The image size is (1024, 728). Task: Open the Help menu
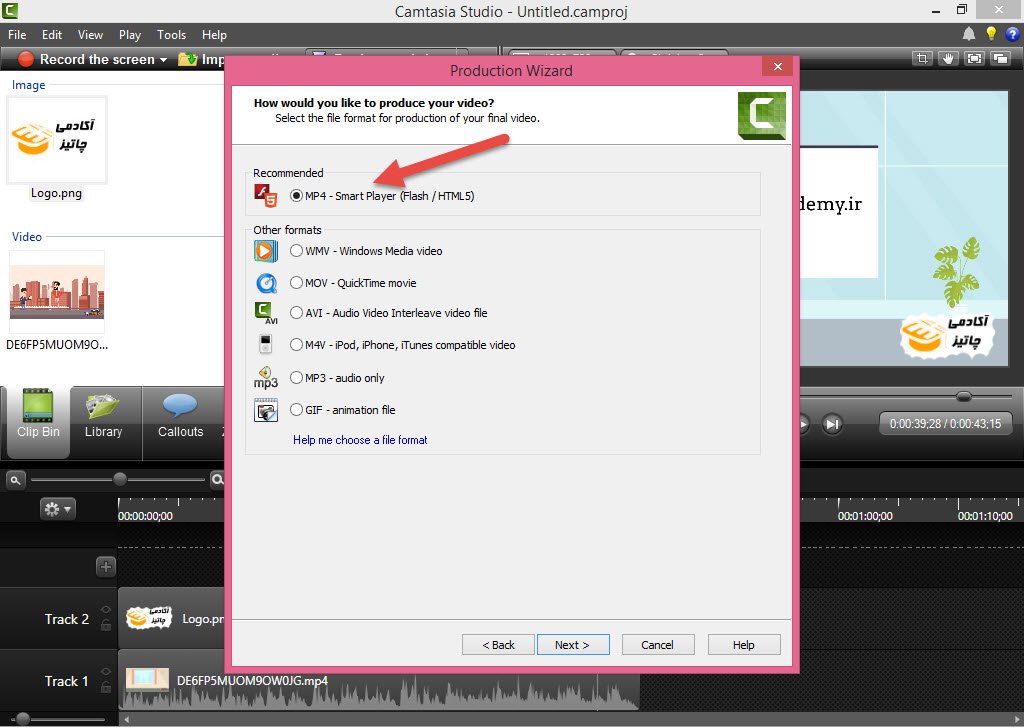214,35
